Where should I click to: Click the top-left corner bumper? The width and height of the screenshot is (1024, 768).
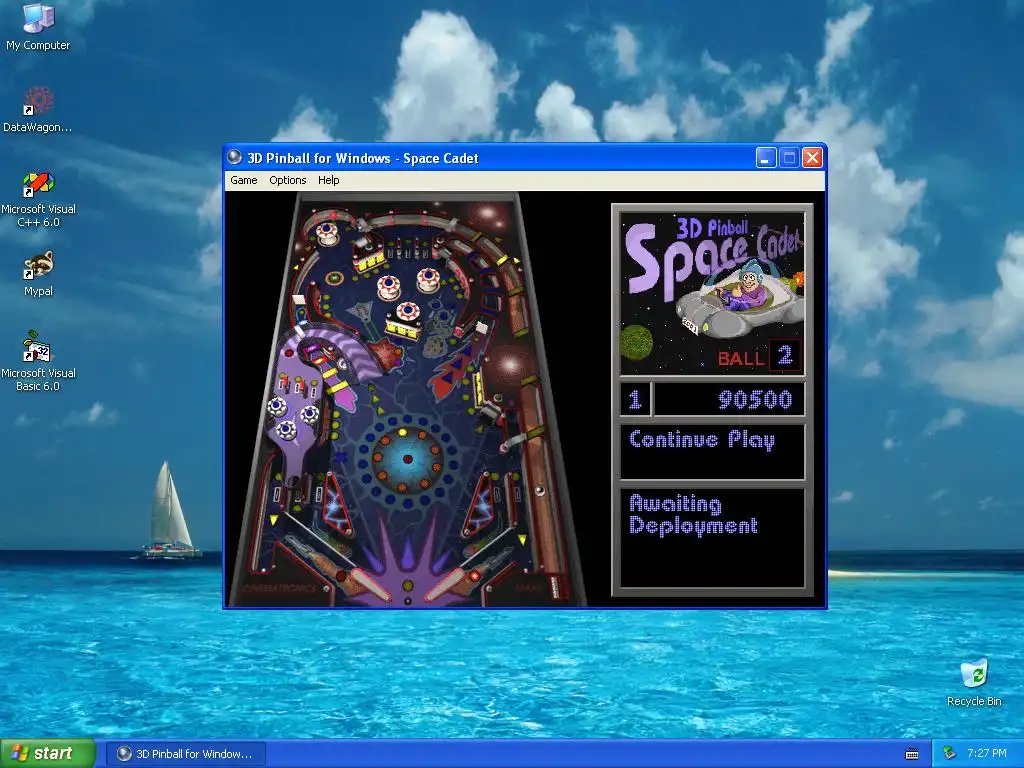327,232
